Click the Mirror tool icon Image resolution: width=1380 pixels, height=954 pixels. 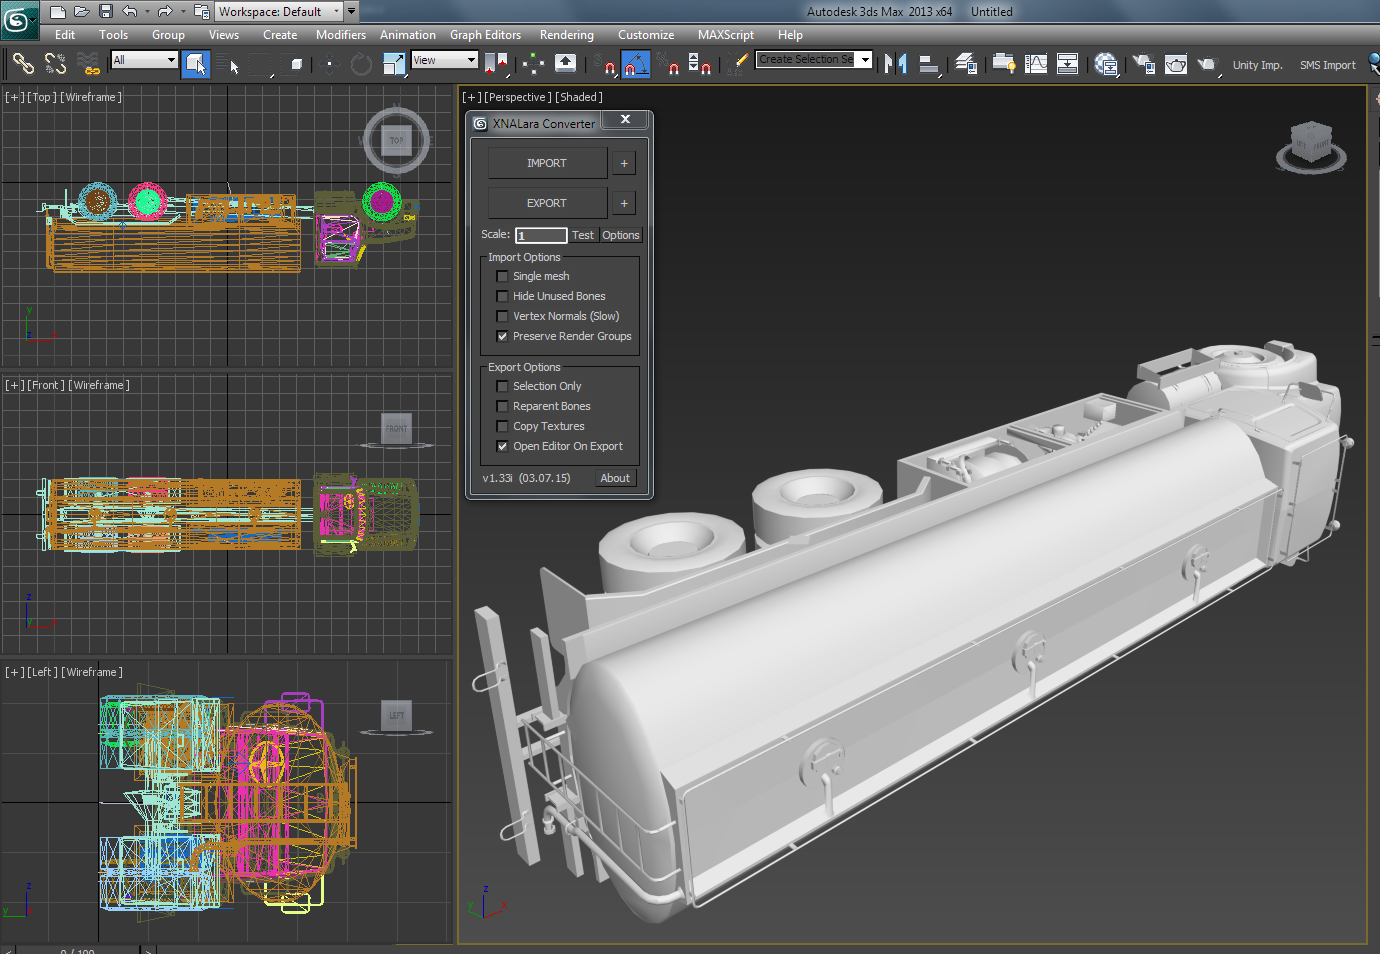[895, 64]
